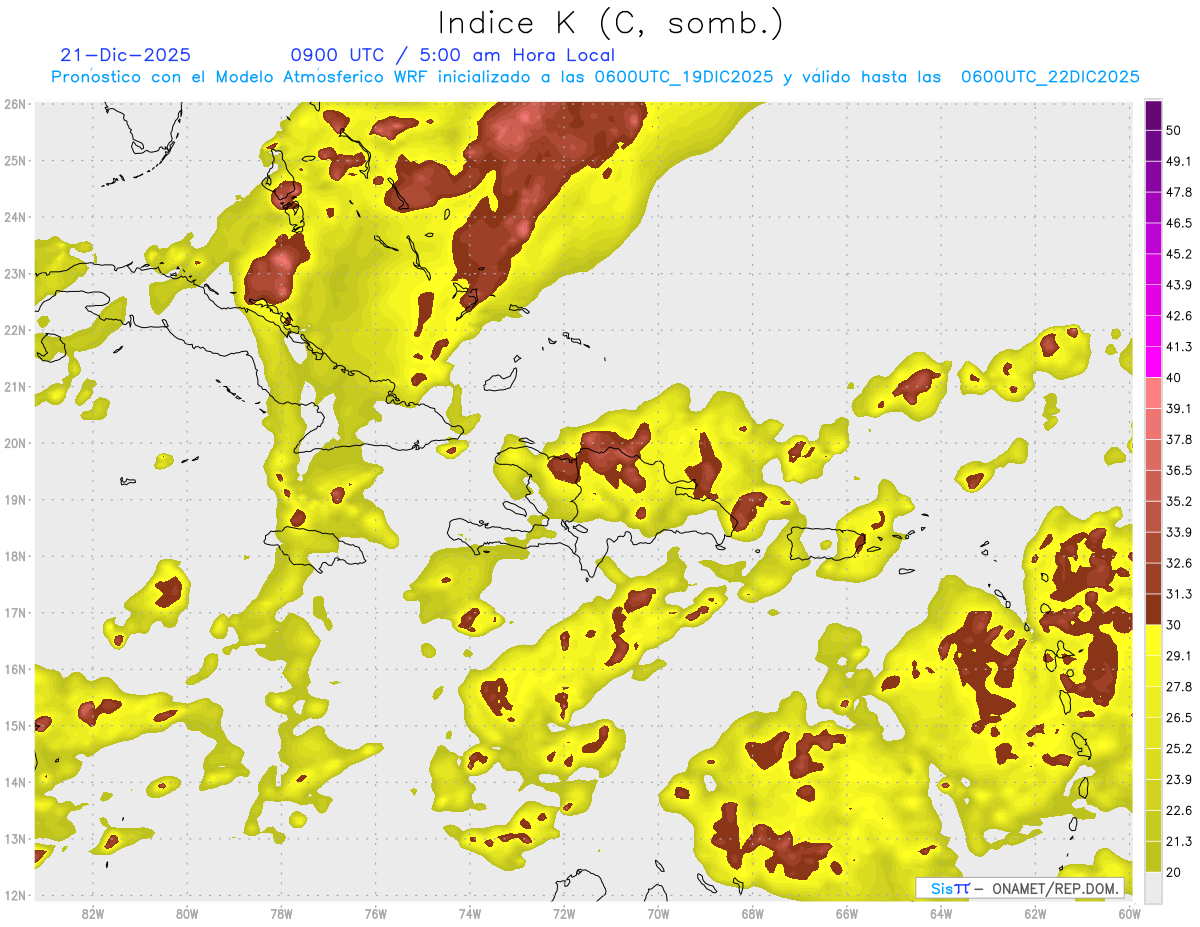Click the 80W longitude axis label
The image size is (1200, 927).
tap(187, 914)
